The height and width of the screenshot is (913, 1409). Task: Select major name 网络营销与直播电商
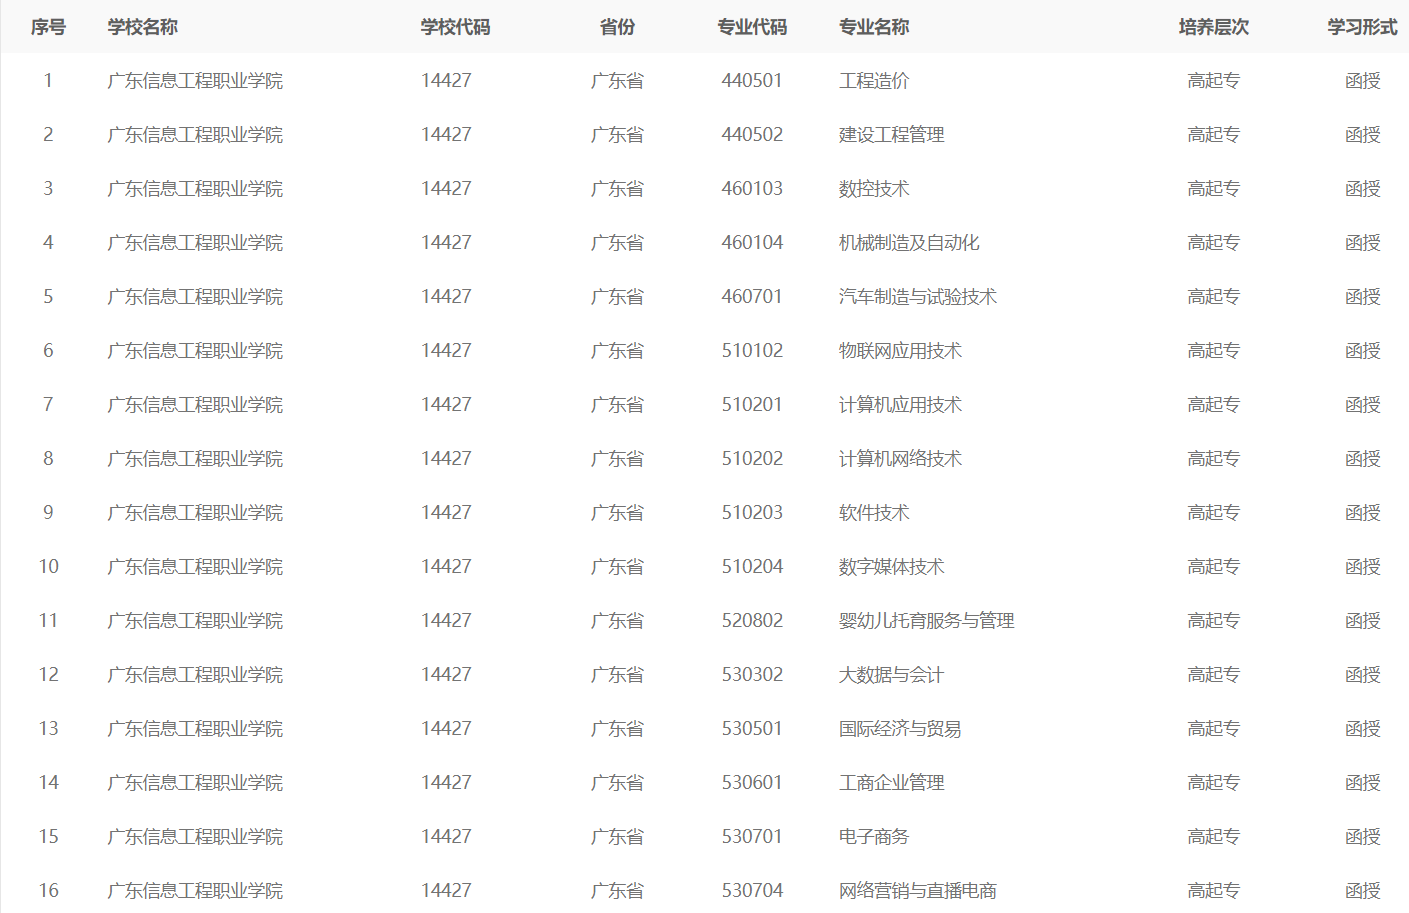point(918,891)
